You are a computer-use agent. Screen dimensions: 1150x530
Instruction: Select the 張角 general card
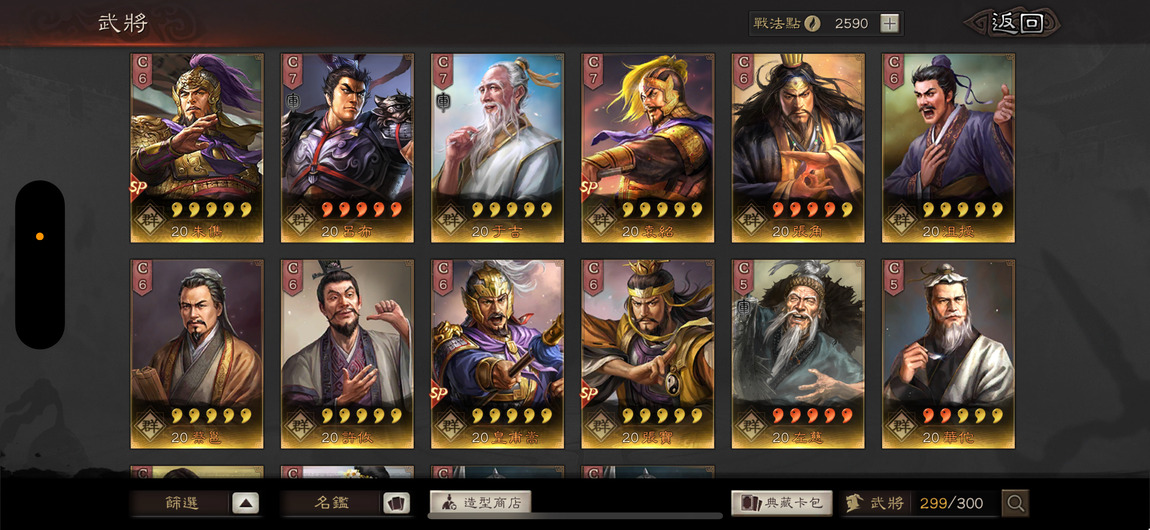[x=798, y=147]
